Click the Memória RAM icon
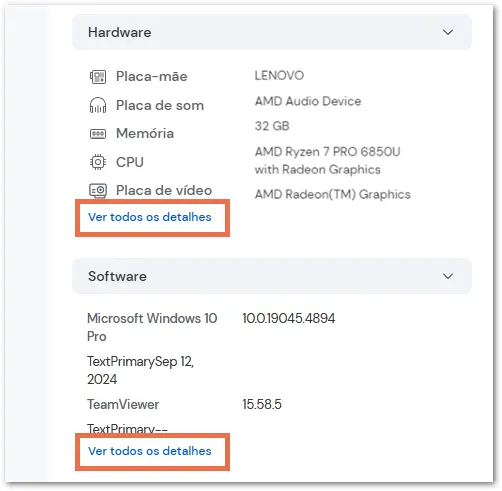The width and height of the screenshot is (502, 491). (x=98, y=134)
